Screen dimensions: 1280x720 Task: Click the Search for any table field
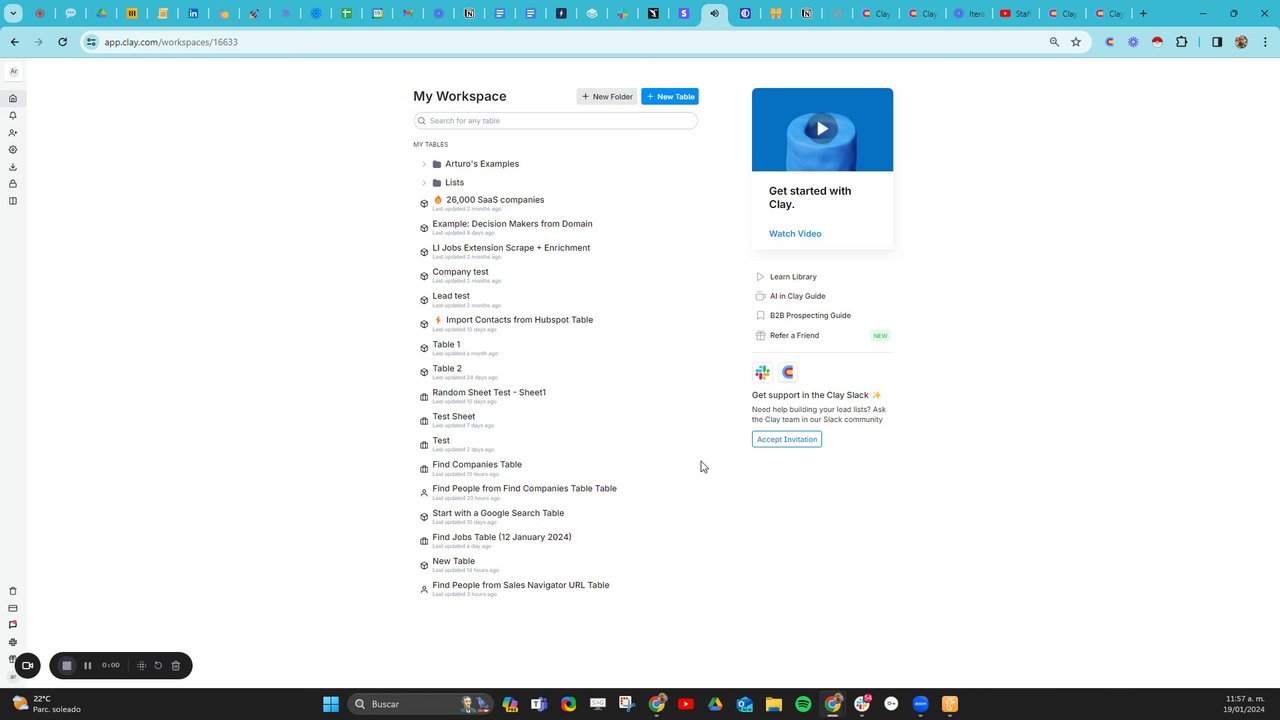[556, 120]
